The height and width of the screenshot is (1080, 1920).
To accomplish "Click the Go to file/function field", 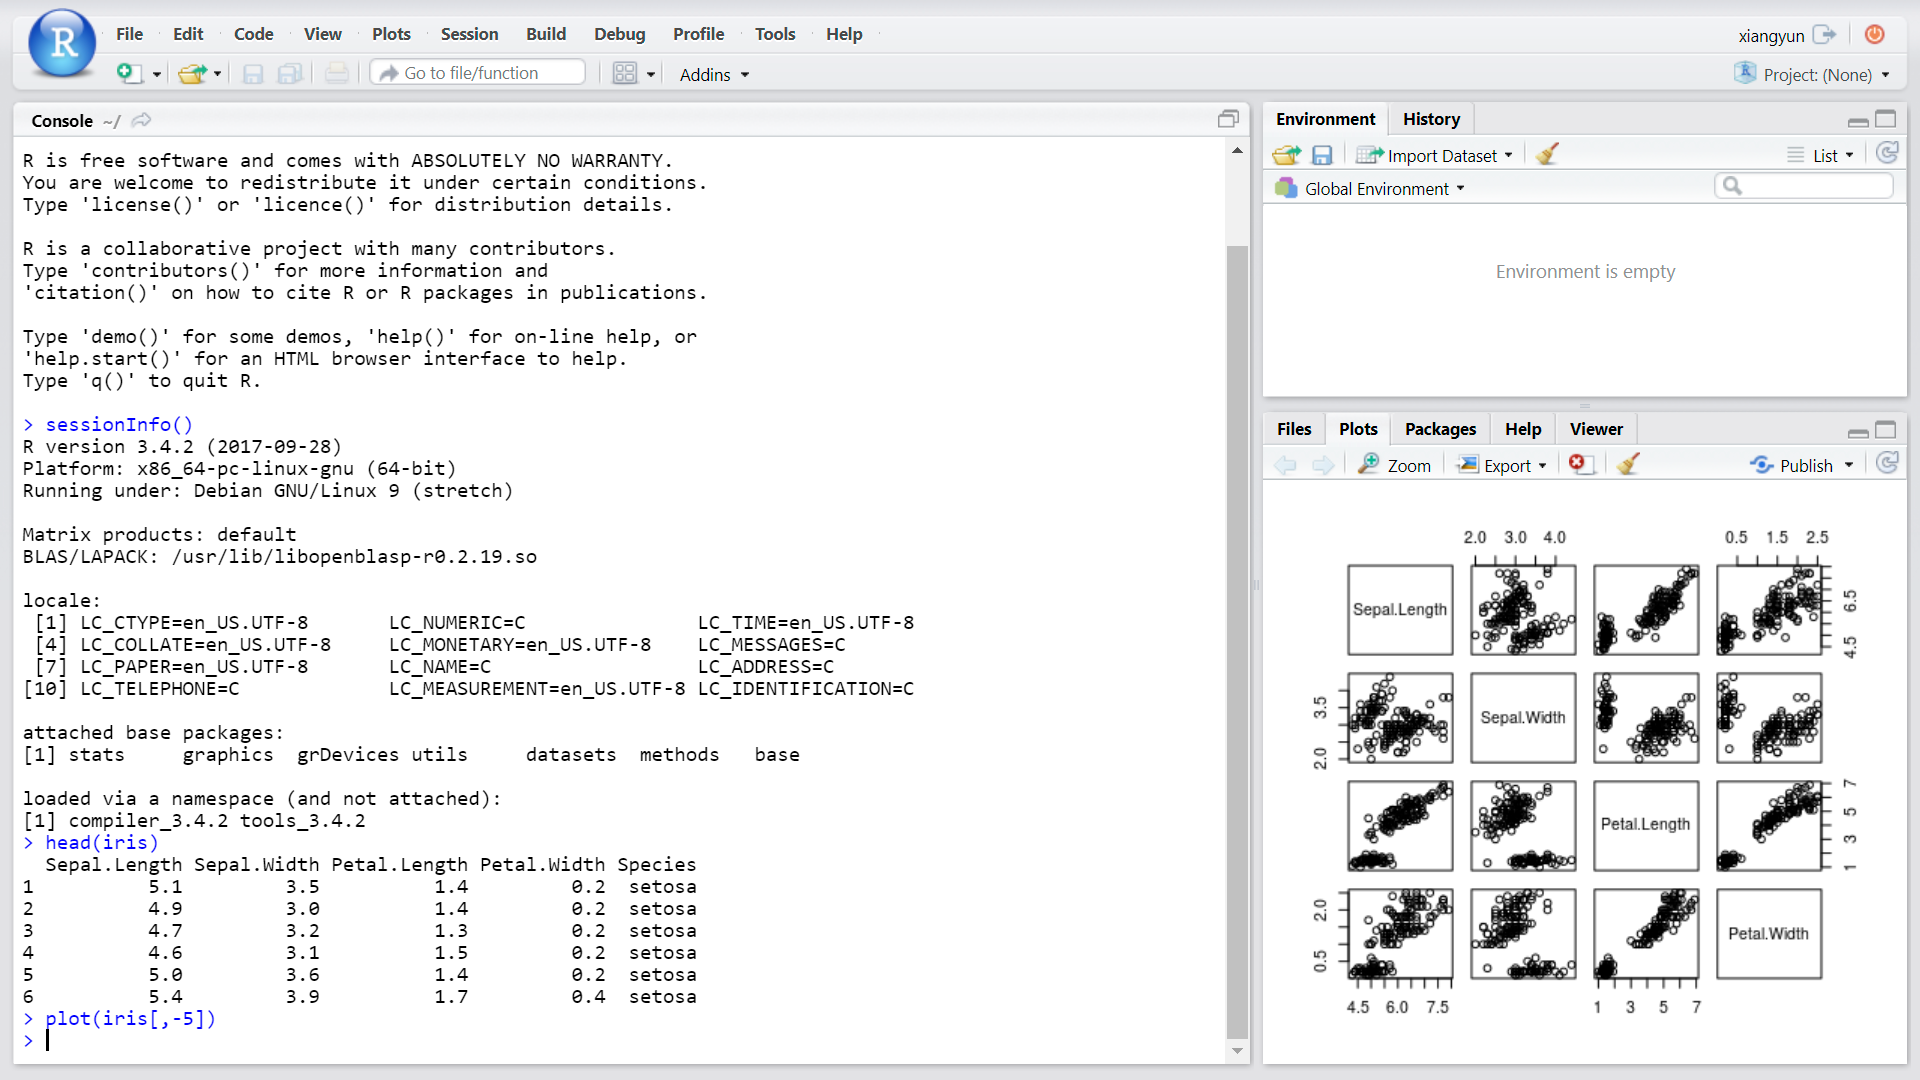I will tap(478, 73).
